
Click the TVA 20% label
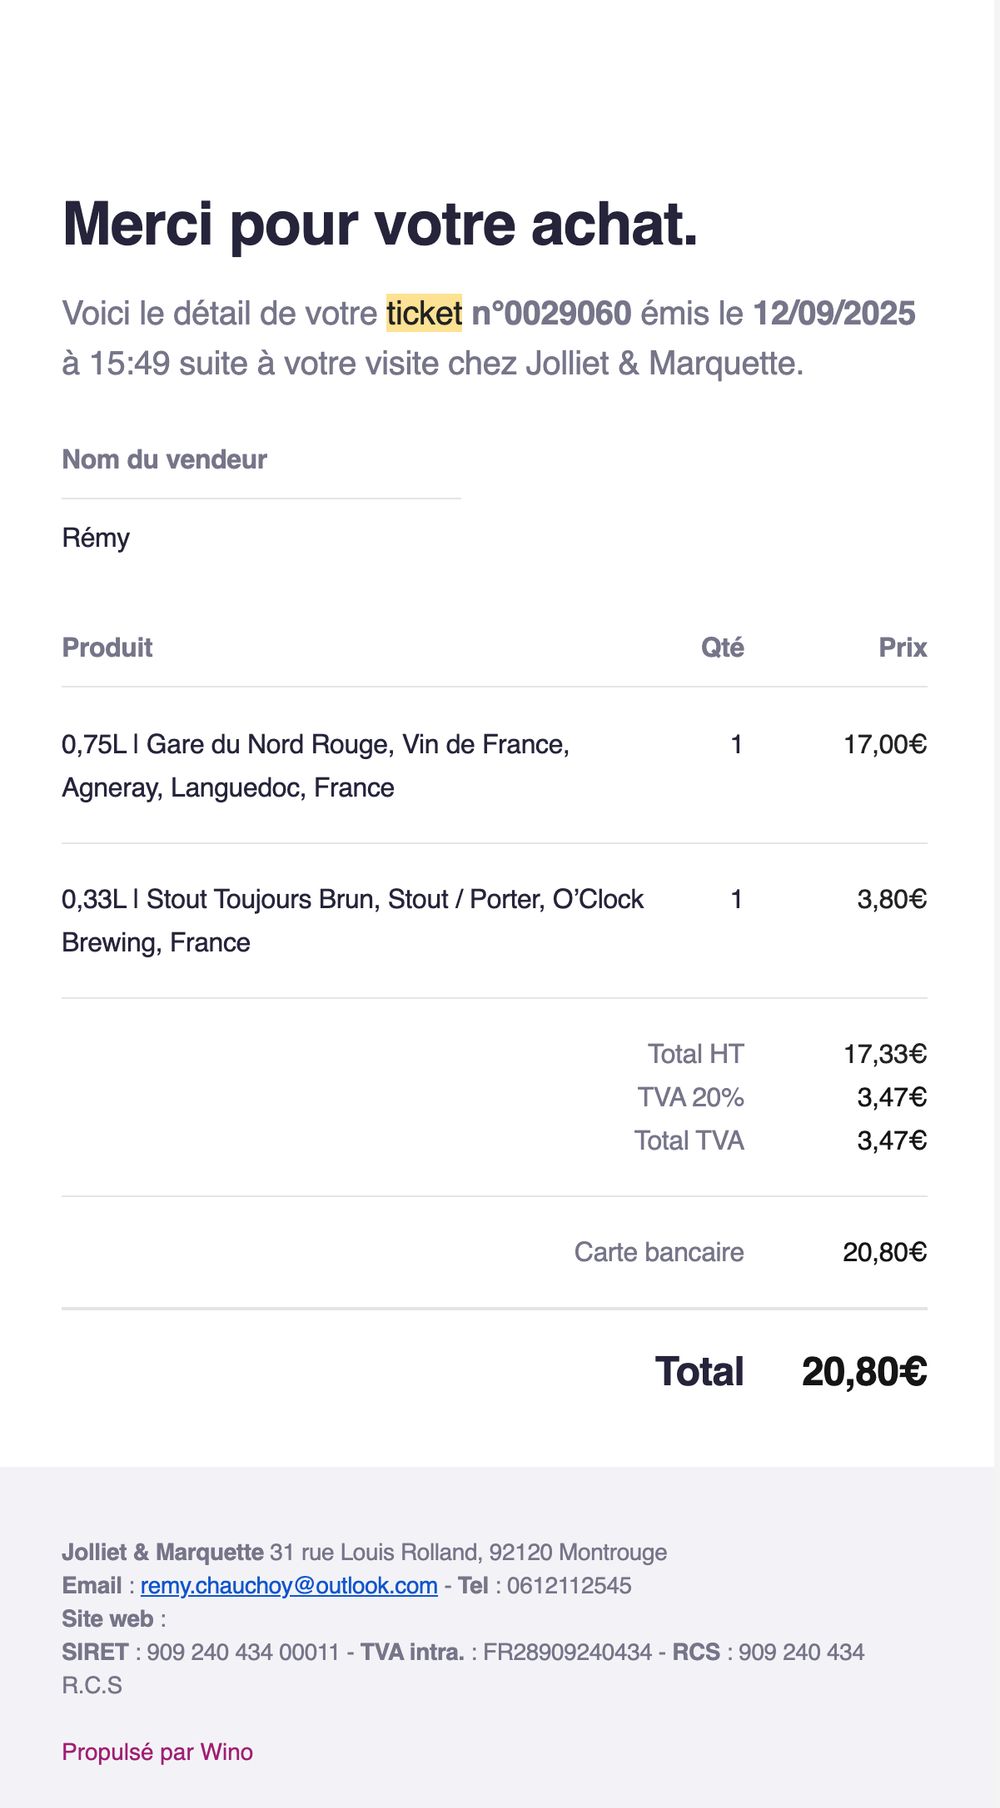click(x=690, y=1097)
